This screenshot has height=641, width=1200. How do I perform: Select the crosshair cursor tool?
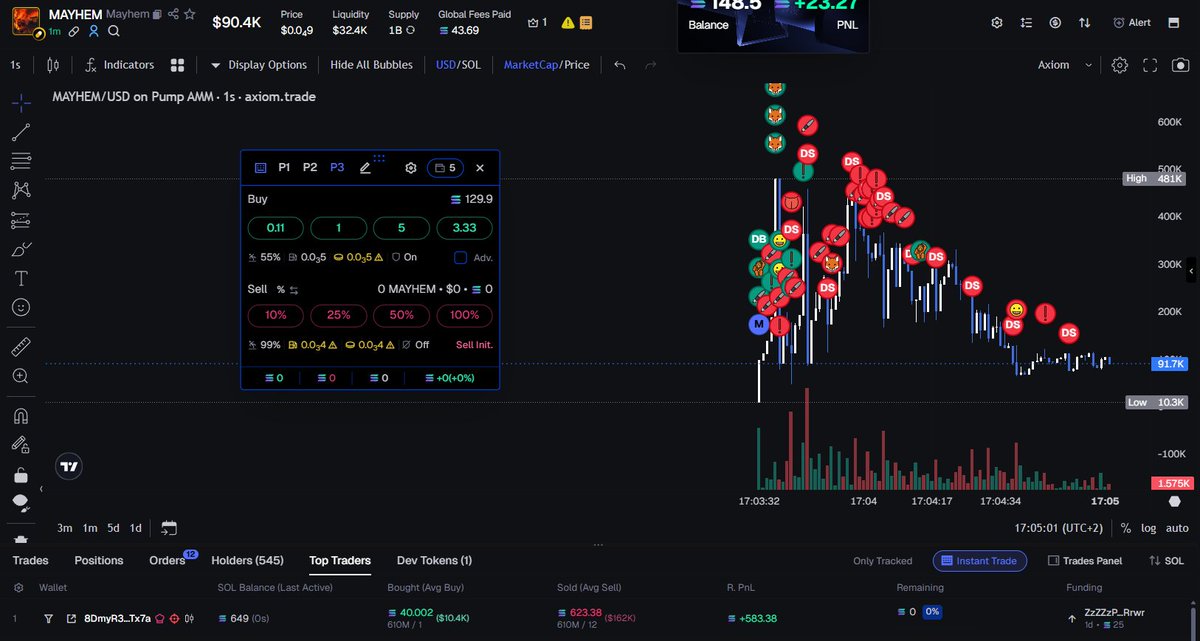pyautogui.click(x=21, y=102)
